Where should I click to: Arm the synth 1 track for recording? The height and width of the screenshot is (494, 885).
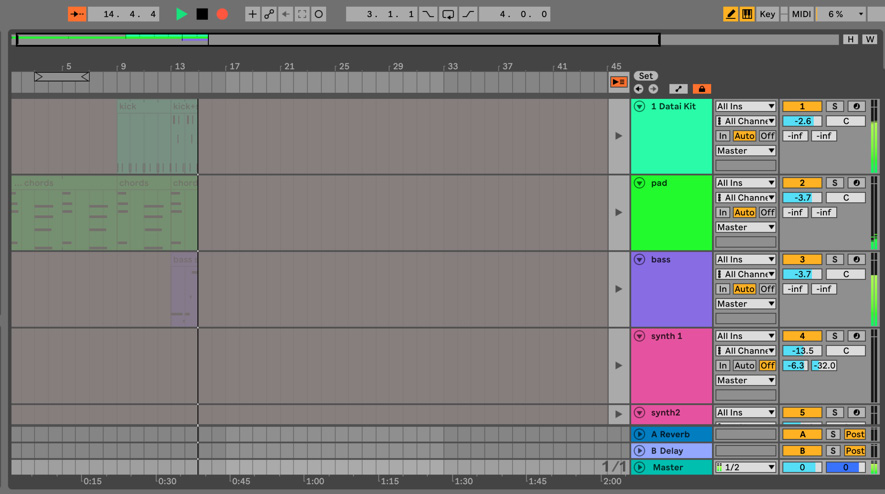click(x=856, y=336)
